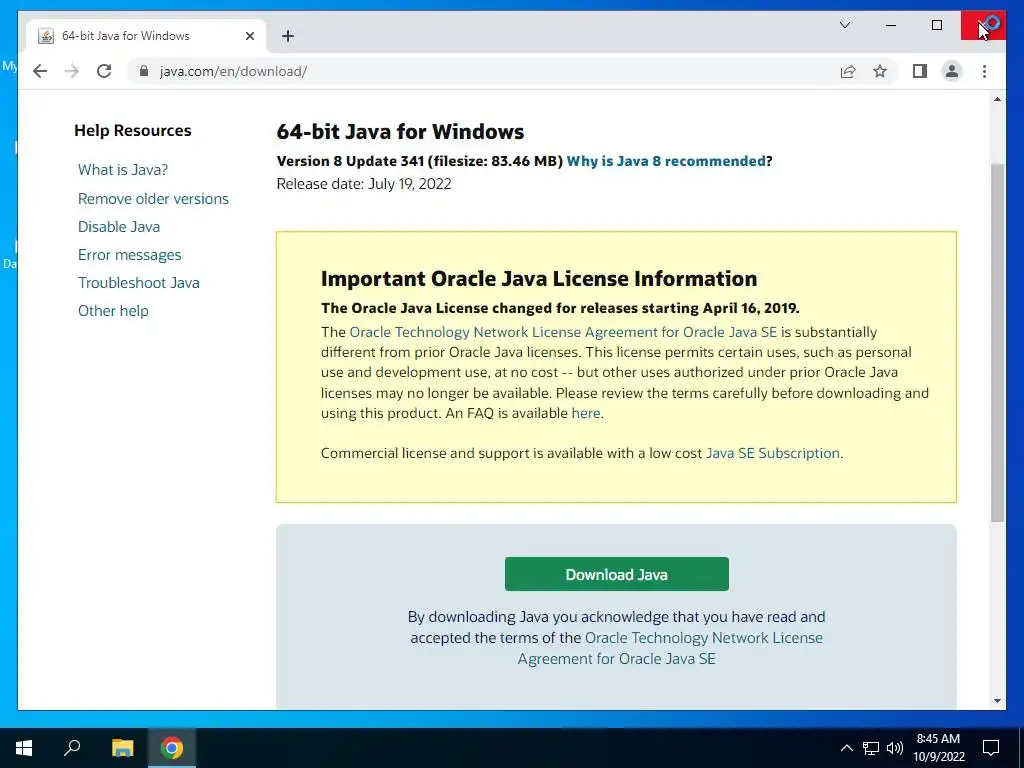Open the Windows Start menu
The width and height of the screenshot is (1024, 768).
(x=24, y=748)
